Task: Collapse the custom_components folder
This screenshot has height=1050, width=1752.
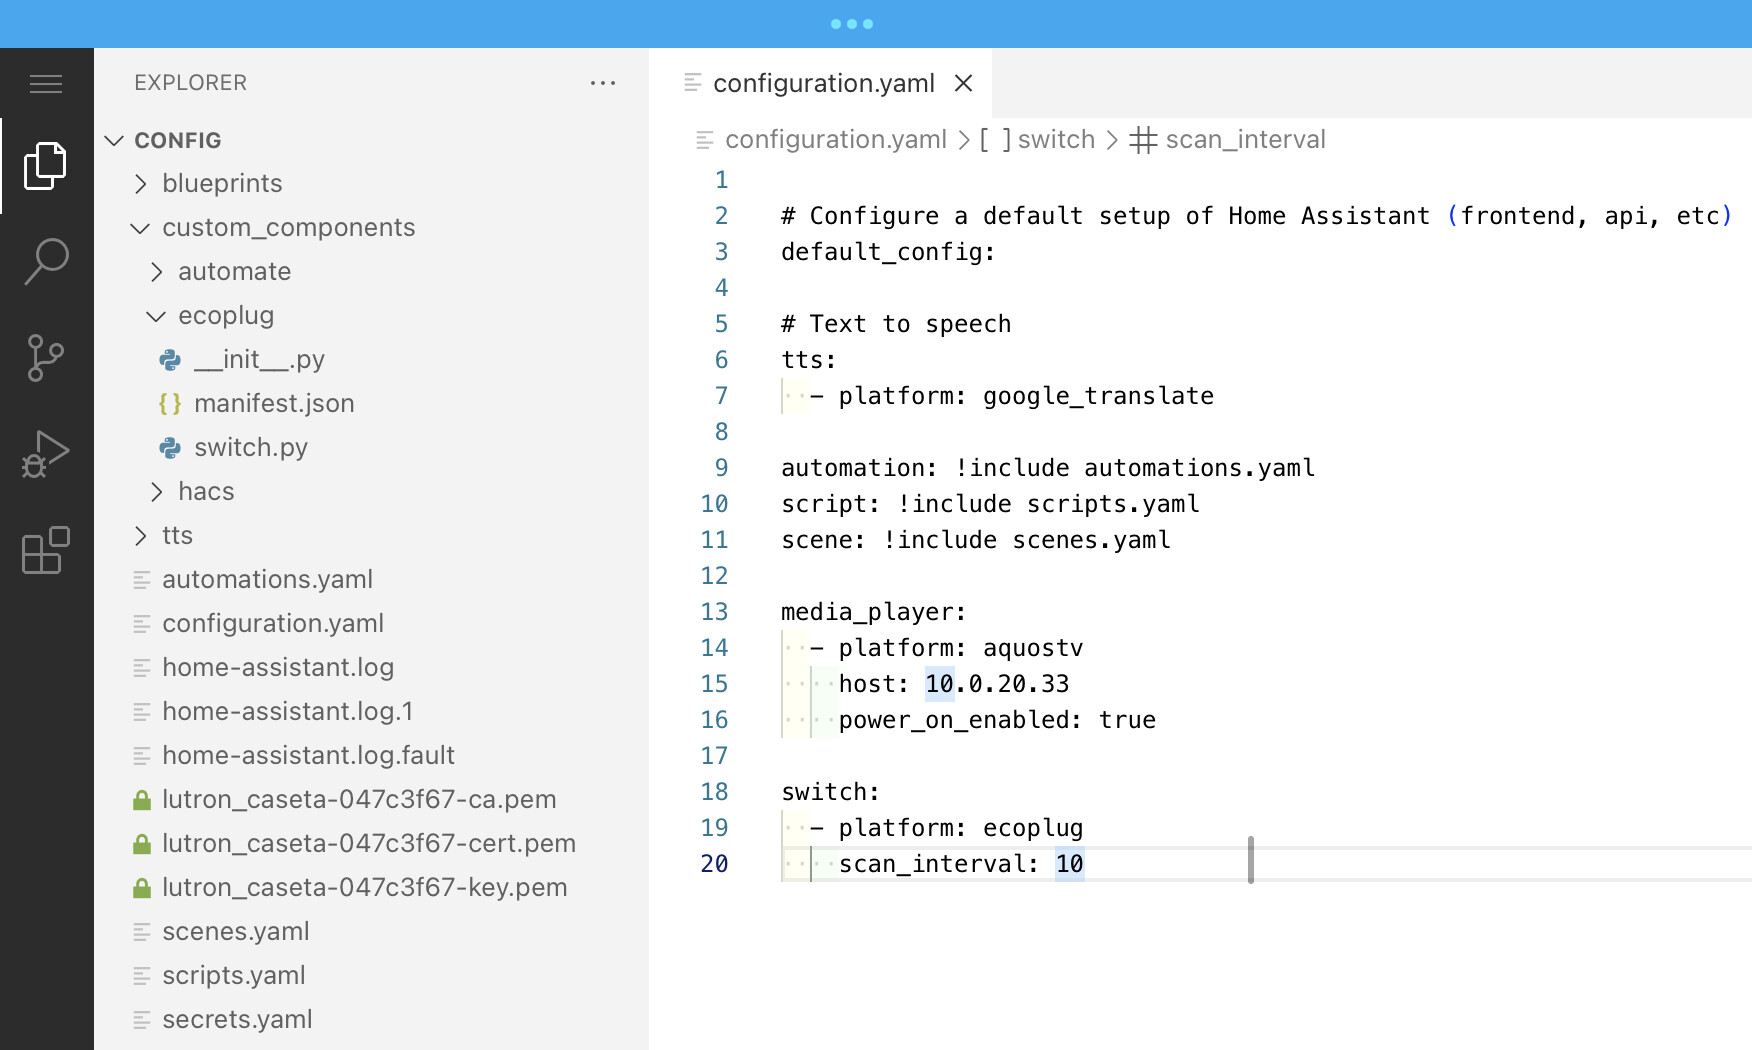Action: click(x=139, y=227)
